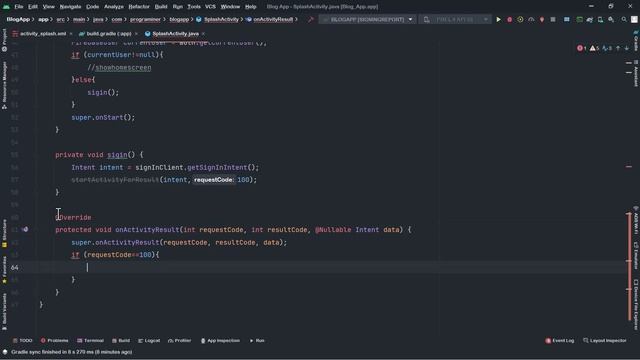Open the Resource Manager tool window
Image resolution: width=640 pixels, height=360 pixels.
(4, 85)
